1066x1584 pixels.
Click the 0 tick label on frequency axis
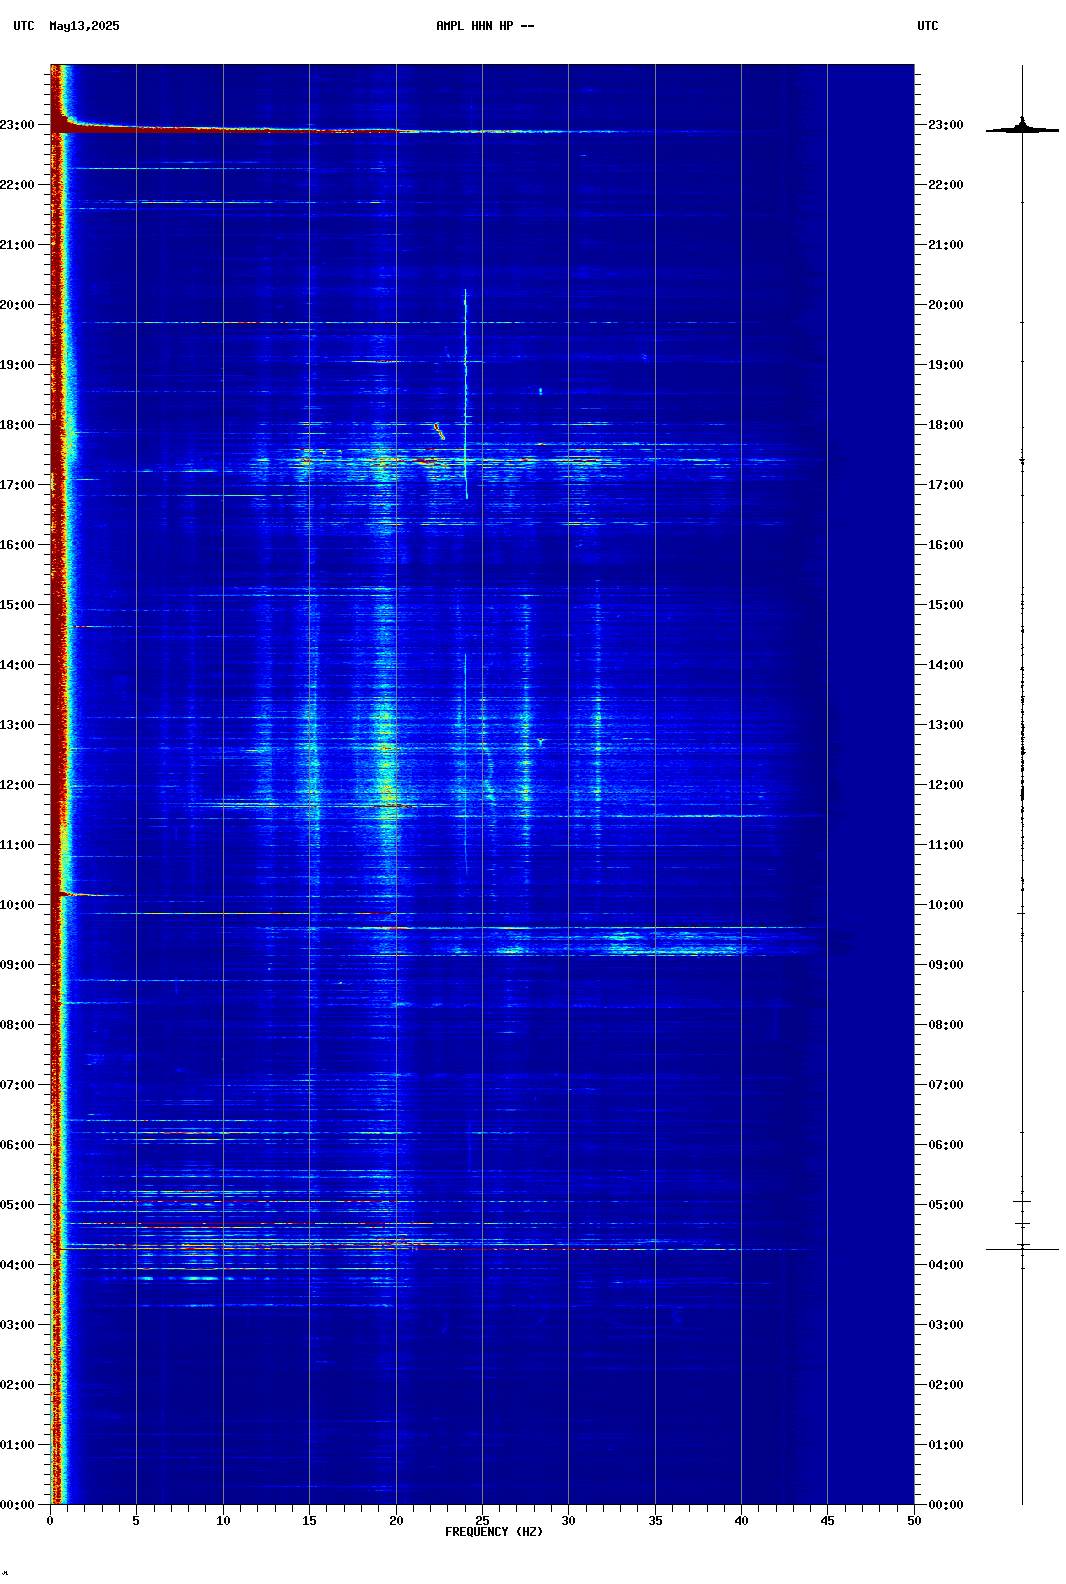50,1521
